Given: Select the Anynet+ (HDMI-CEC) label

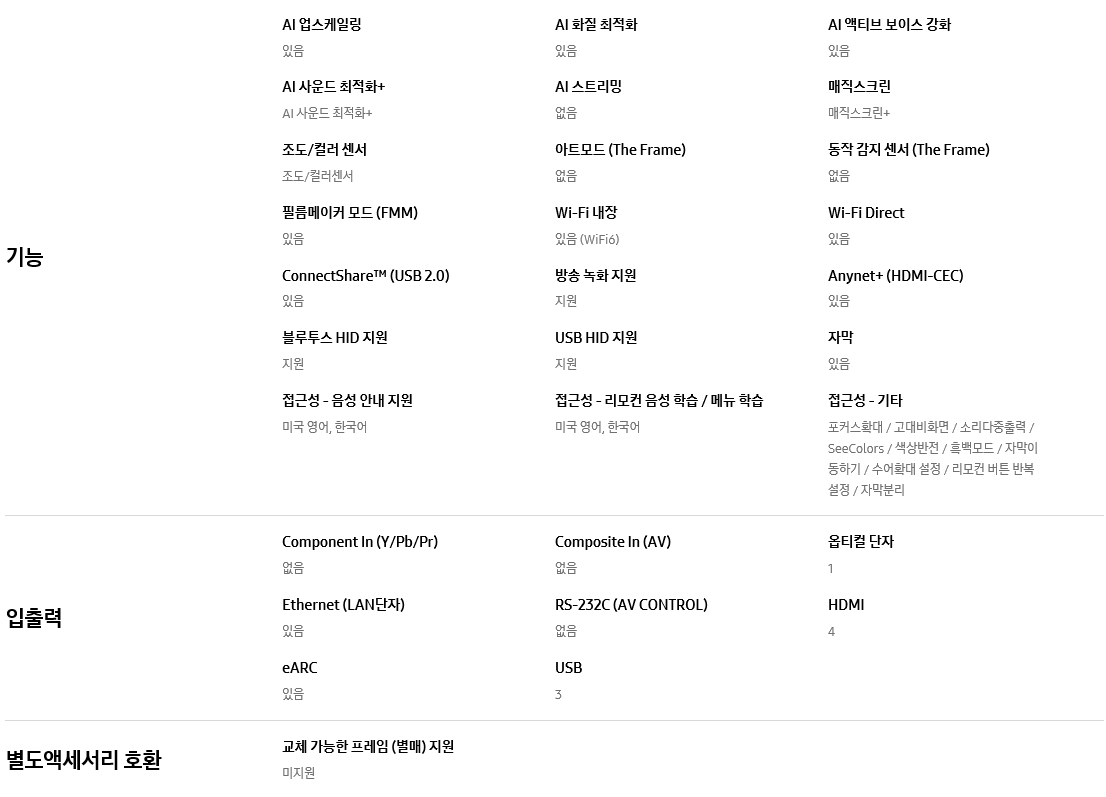Looking at the screenshot, I should (x=895, y=276).
